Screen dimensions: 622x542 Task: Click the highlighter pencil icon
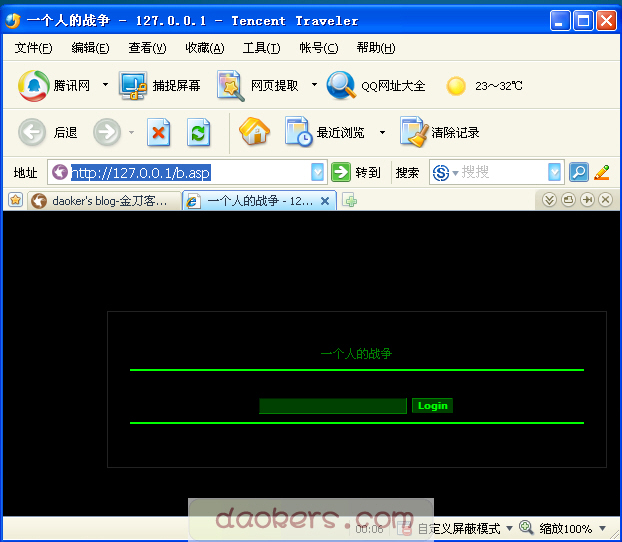(602, 172)
